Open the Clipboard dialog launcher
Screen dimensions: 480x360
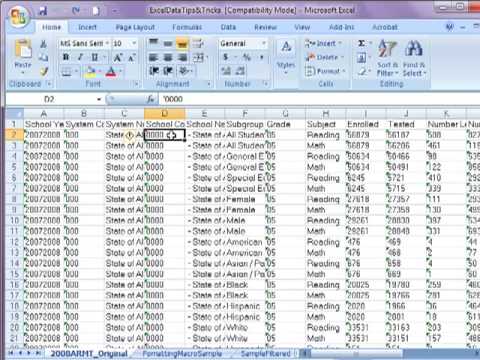[49, 84]
